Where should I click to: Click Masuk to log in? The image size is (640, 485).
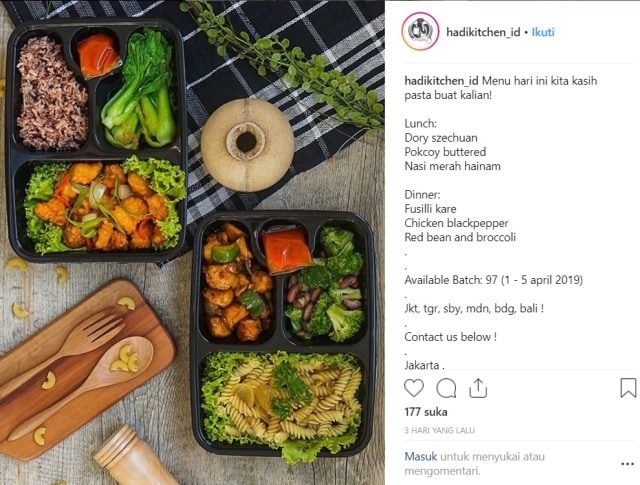click(x=420, y=456)
